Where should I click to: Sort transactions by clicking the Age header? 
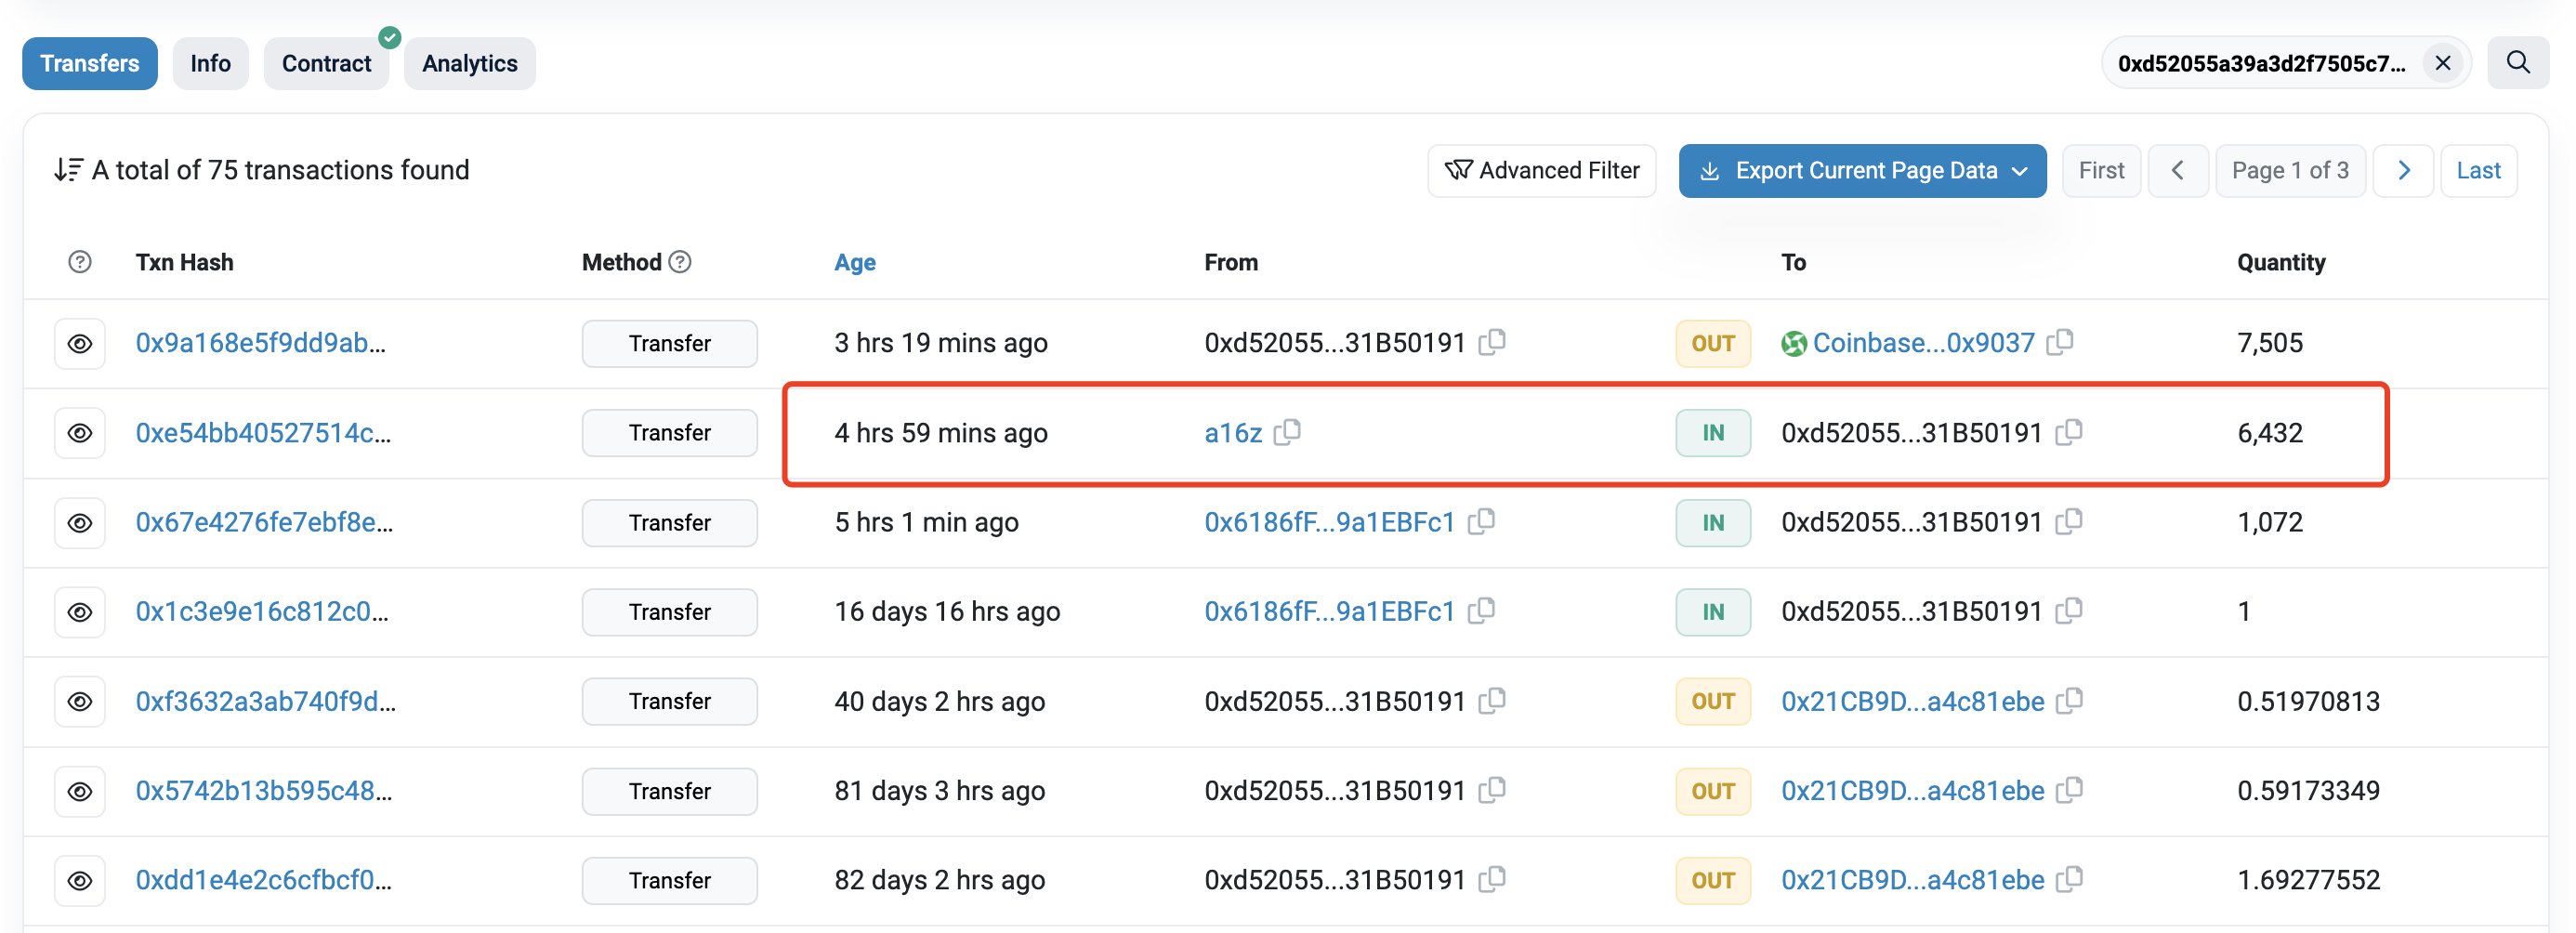(855, 261)
